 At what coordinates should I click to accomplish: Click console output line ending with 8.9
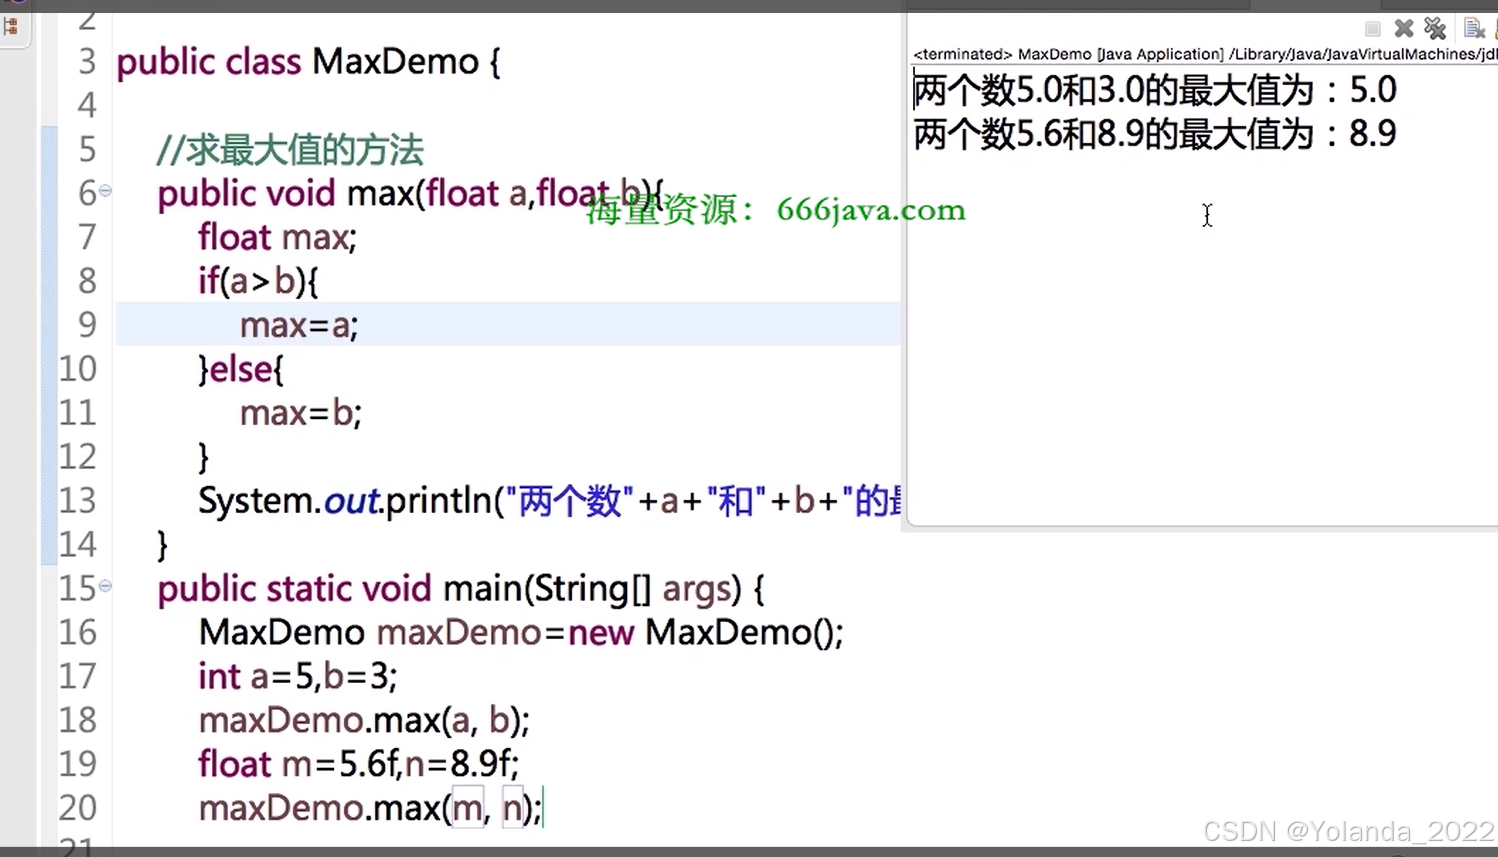[x=1154, y=133]
